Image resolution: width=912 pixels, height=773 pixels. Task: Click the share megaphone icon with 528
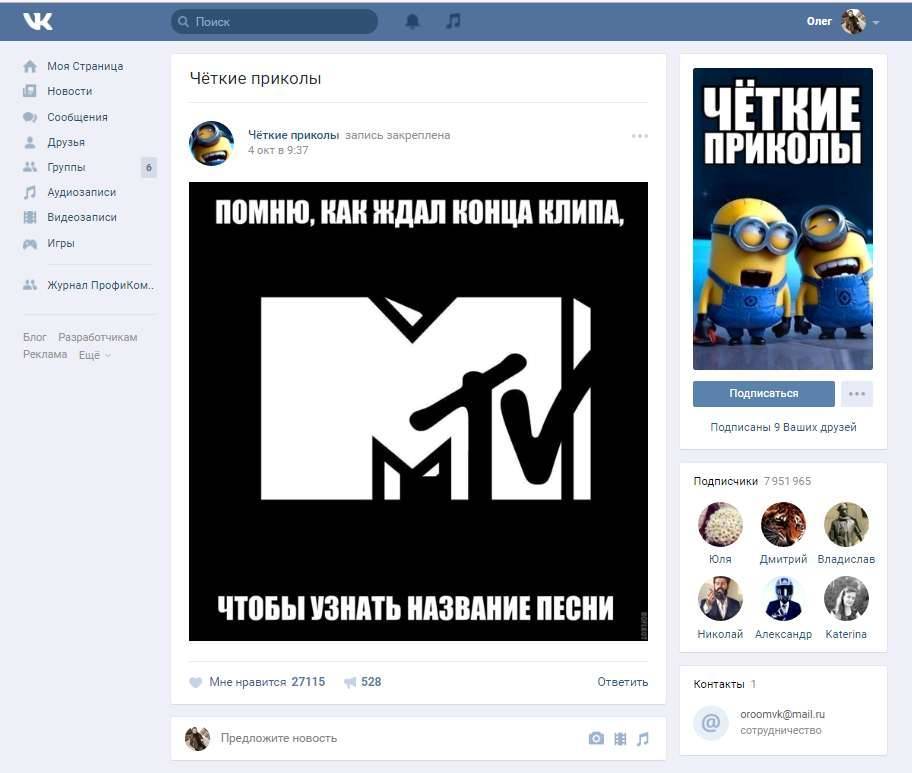click(350, 682)
